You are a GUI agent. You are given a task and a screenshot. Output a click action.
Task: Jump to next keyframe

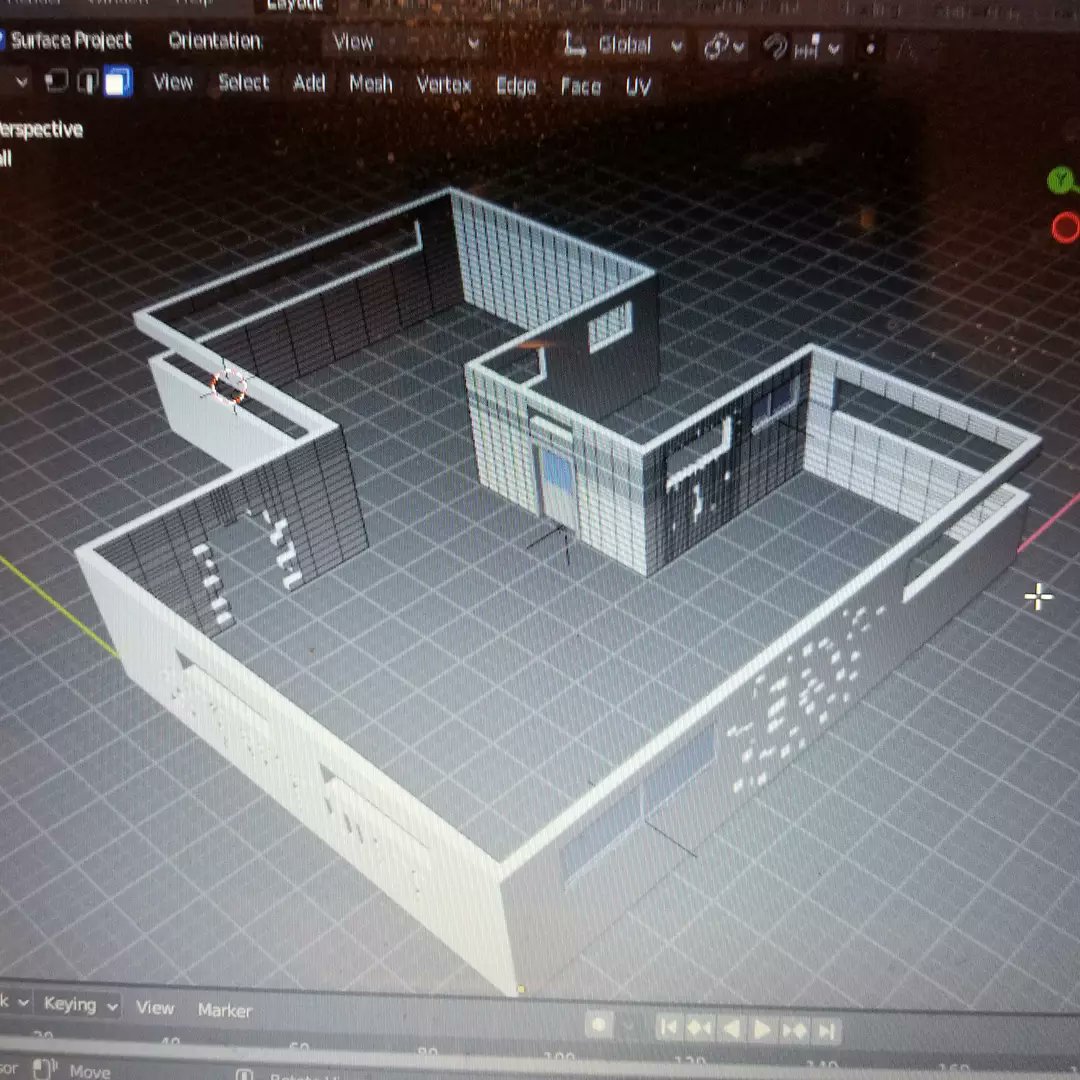pos(794,1031)
